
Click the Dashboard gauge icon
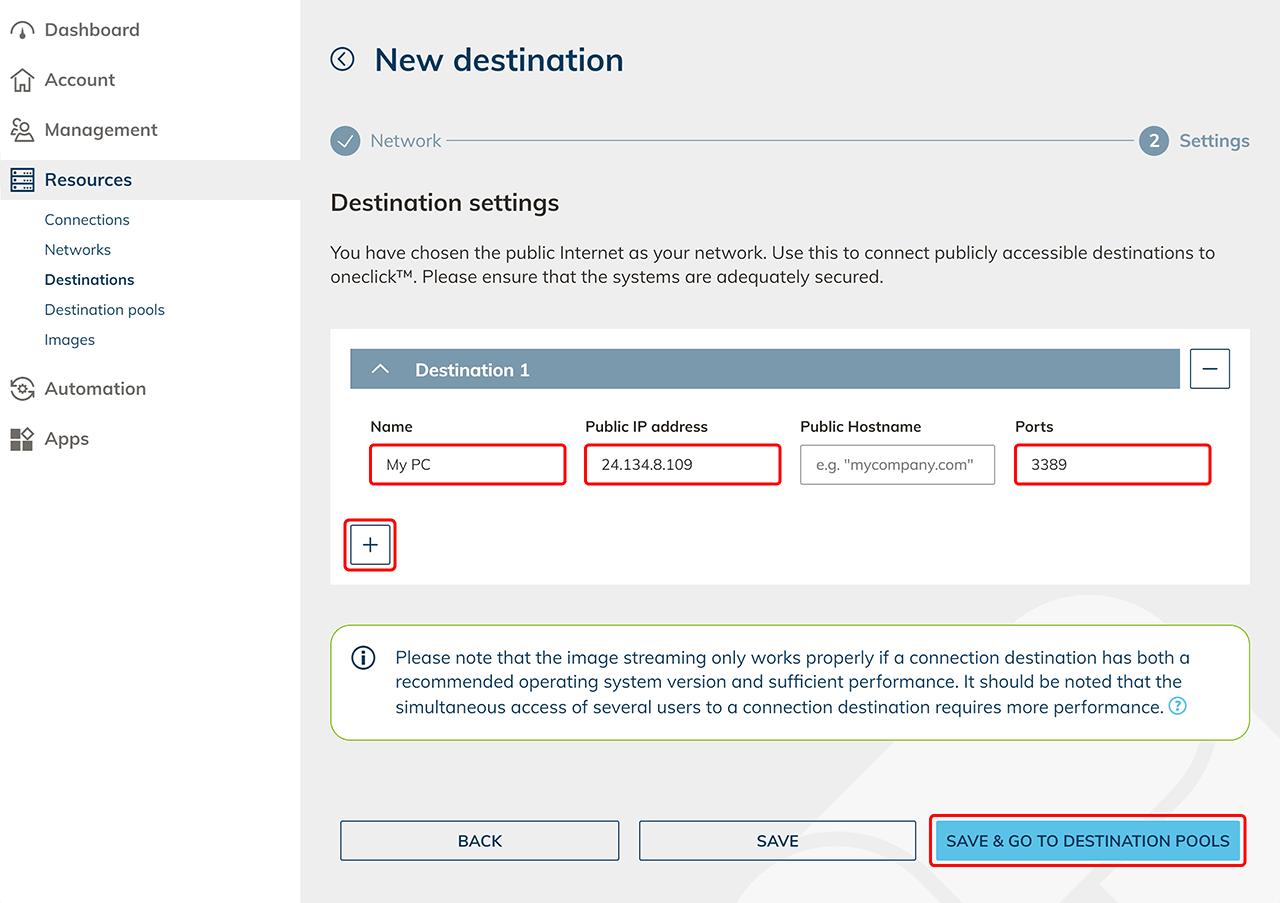[22, 30]
